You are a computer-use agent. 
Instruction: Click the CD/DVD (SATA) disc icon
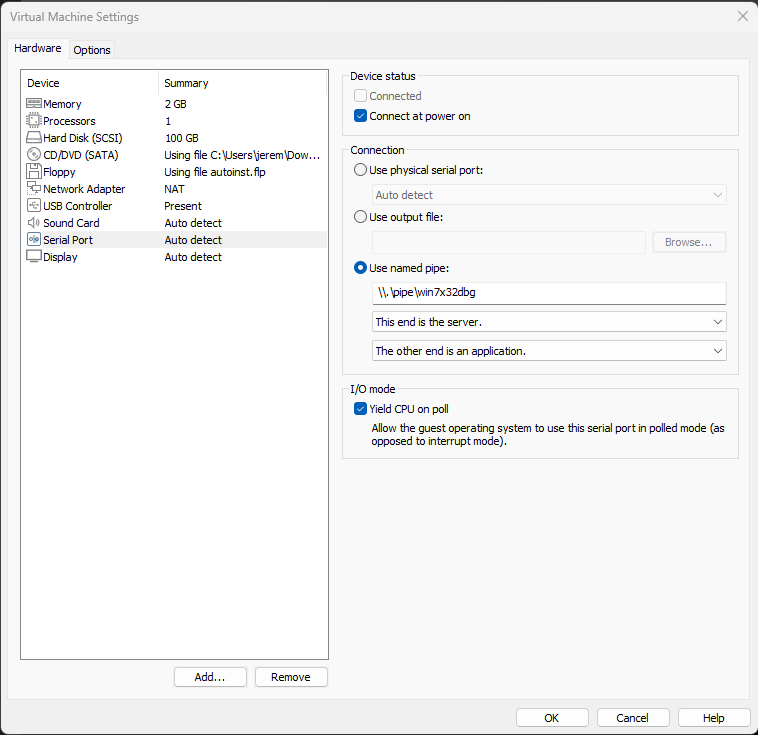pyautogui.click(x=34, y=155)
